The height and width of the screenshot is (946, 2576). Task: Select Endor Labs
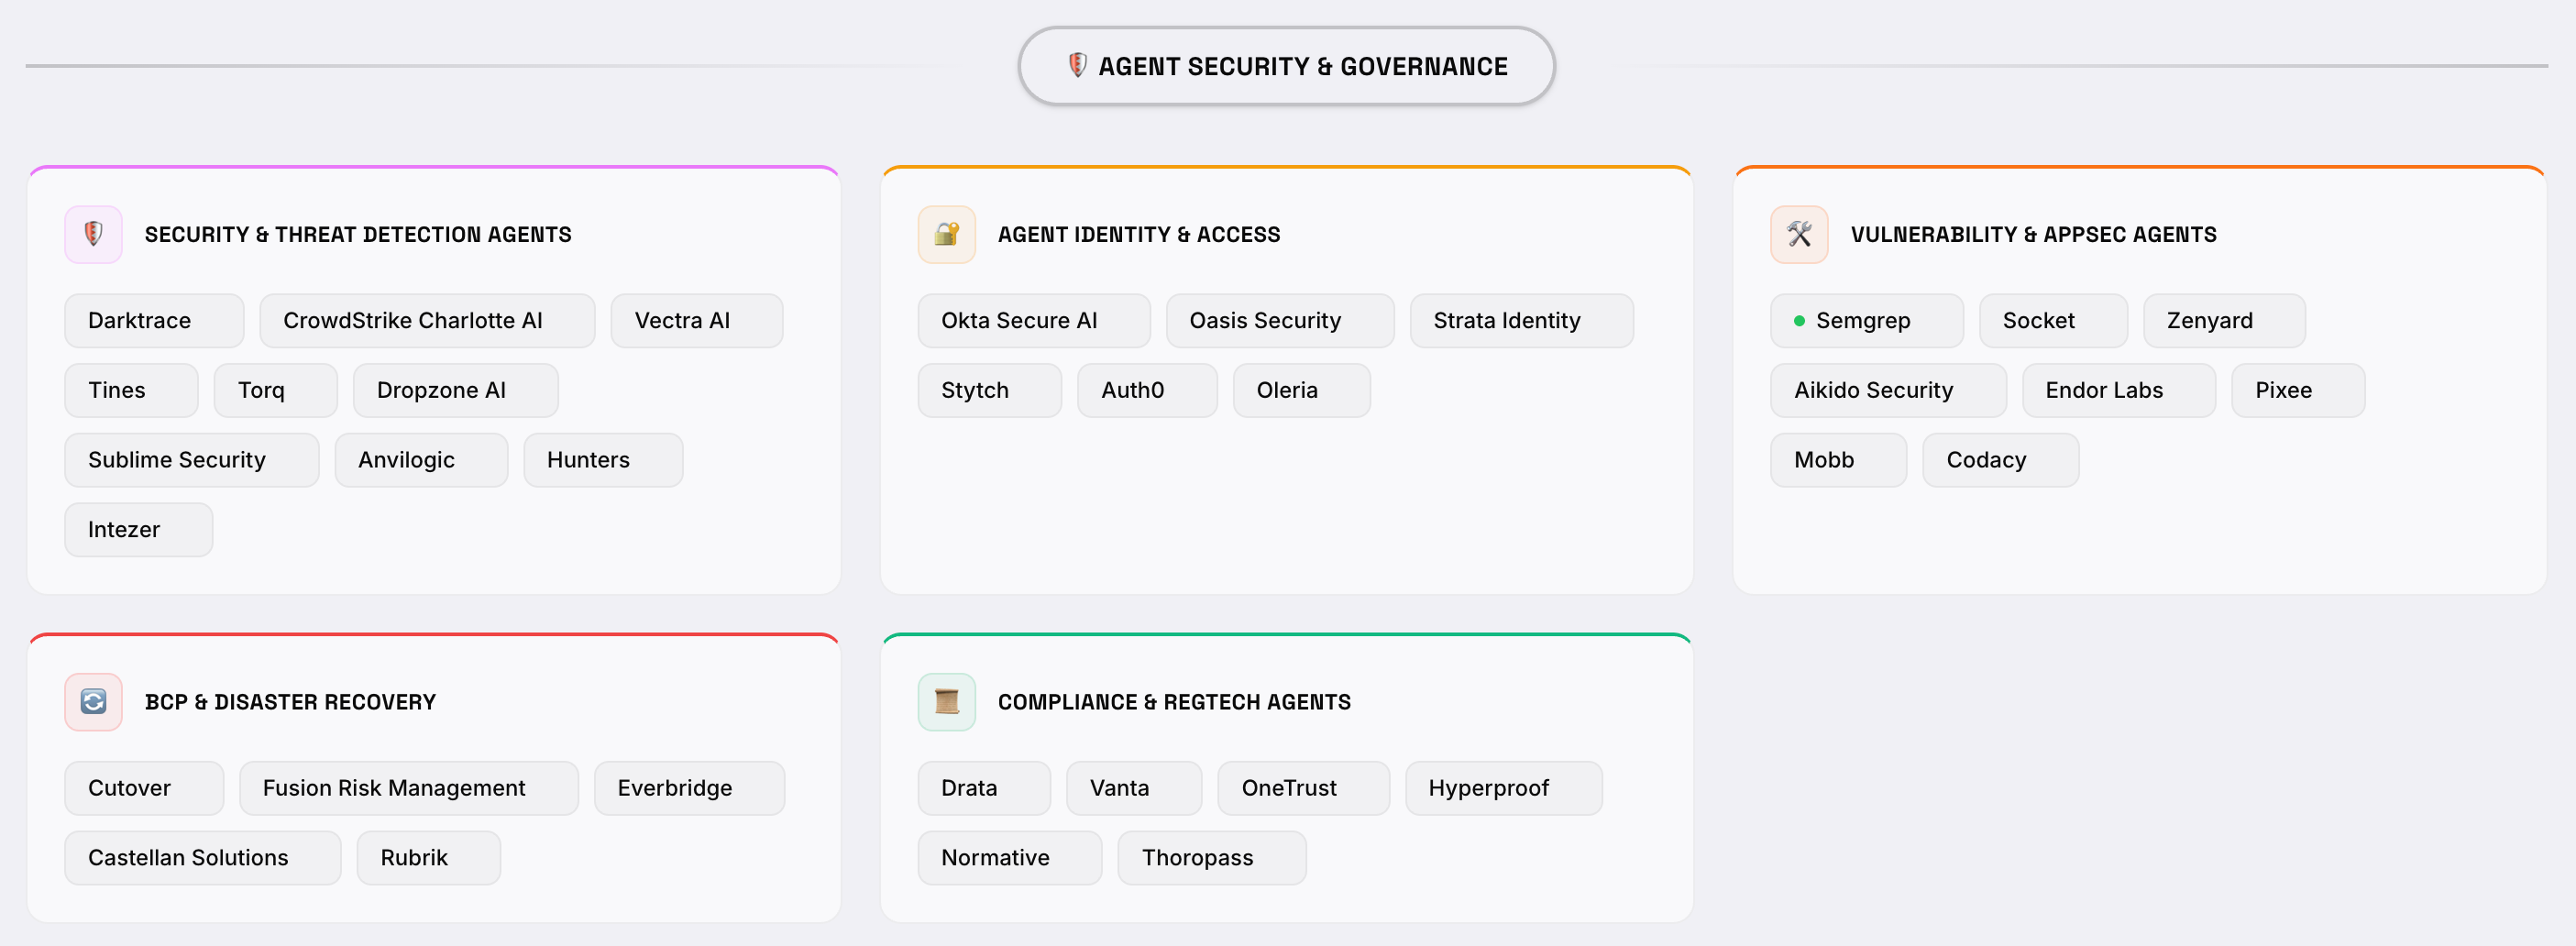point(2119,391)
